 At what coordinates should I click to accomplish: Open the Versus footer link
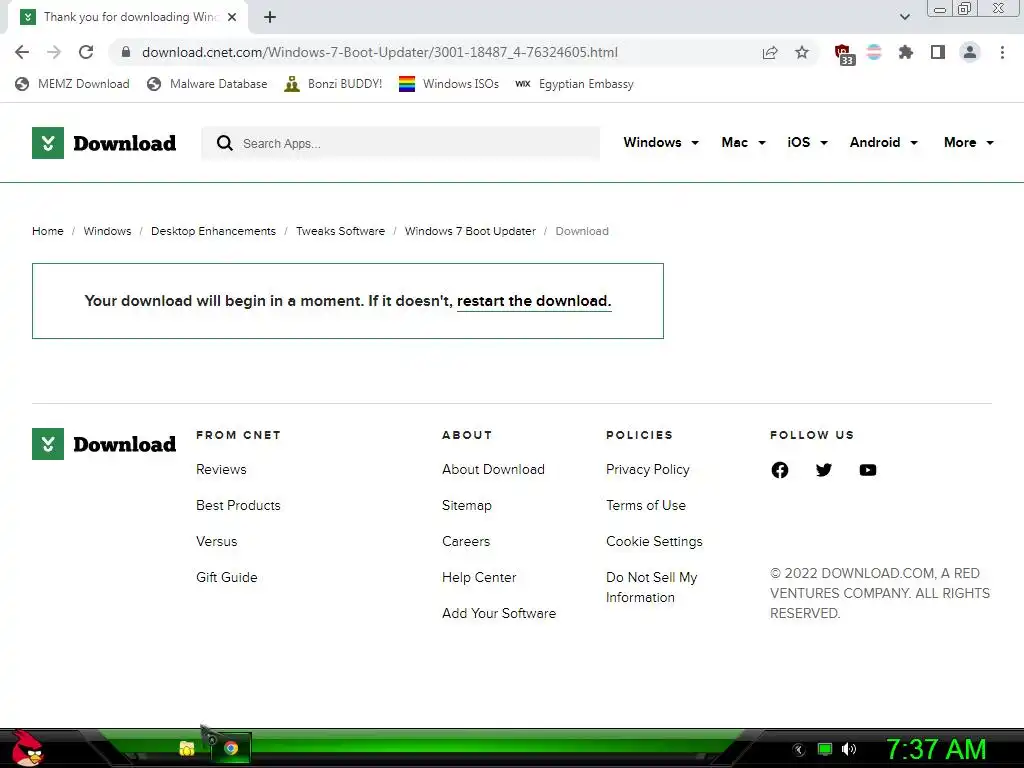tap(216, 541)
